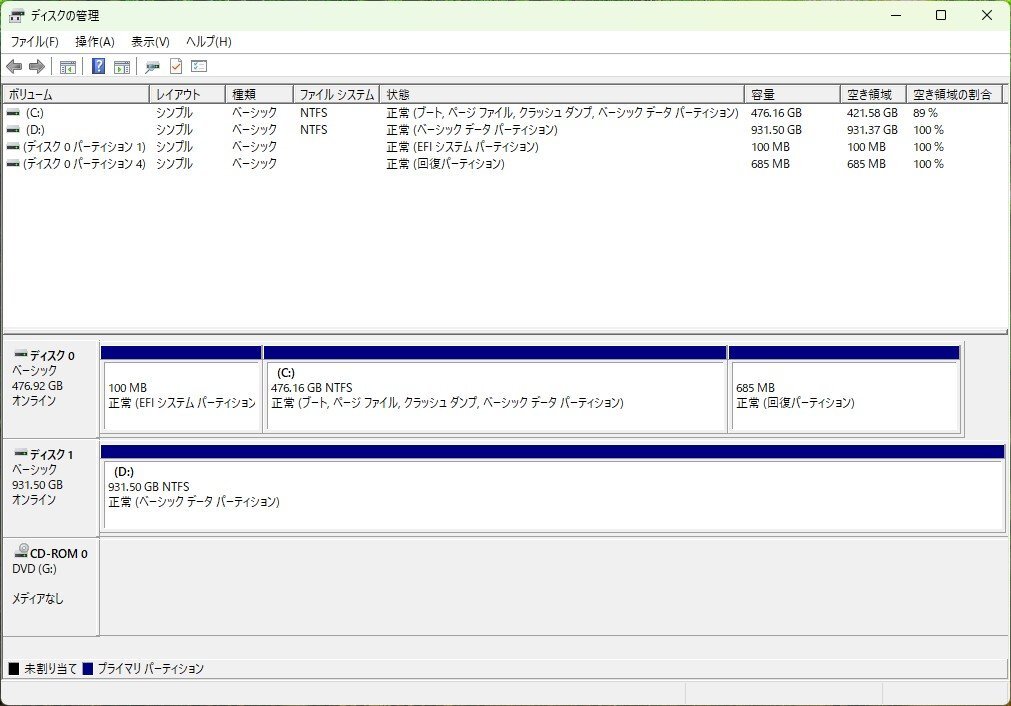Click 正常 (EFI システム パーティション) status in list
Viewport: 1011px width, 706px height.
pos(462,147)
